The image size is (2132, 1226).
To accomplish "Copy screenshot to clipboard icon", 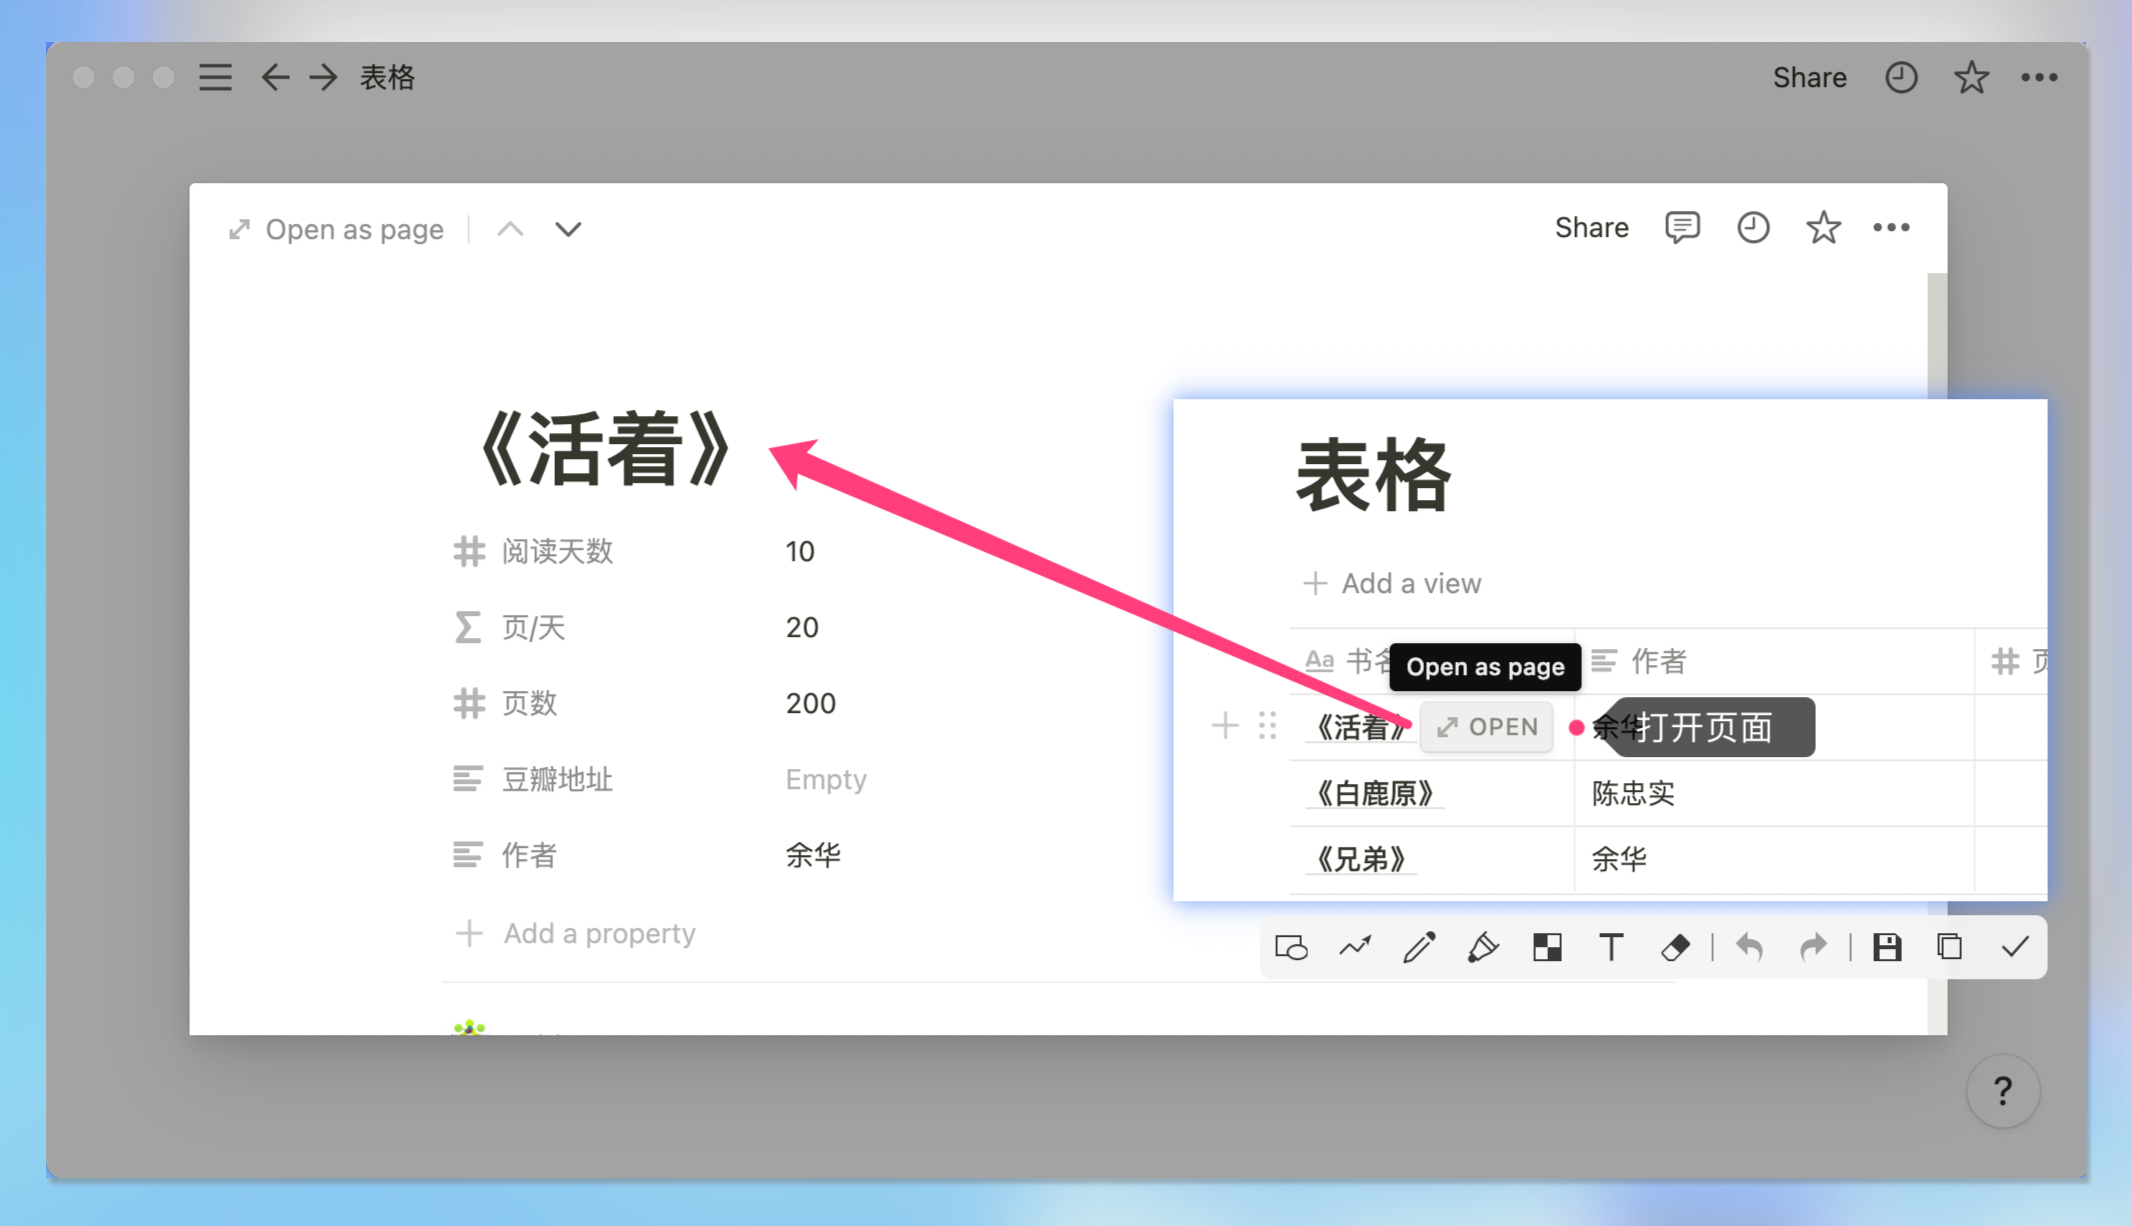I will (1950, 947).
